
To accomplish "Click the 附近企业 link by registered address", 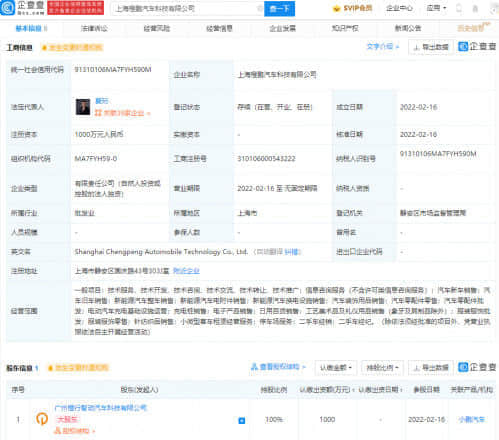I will point(186,271).
